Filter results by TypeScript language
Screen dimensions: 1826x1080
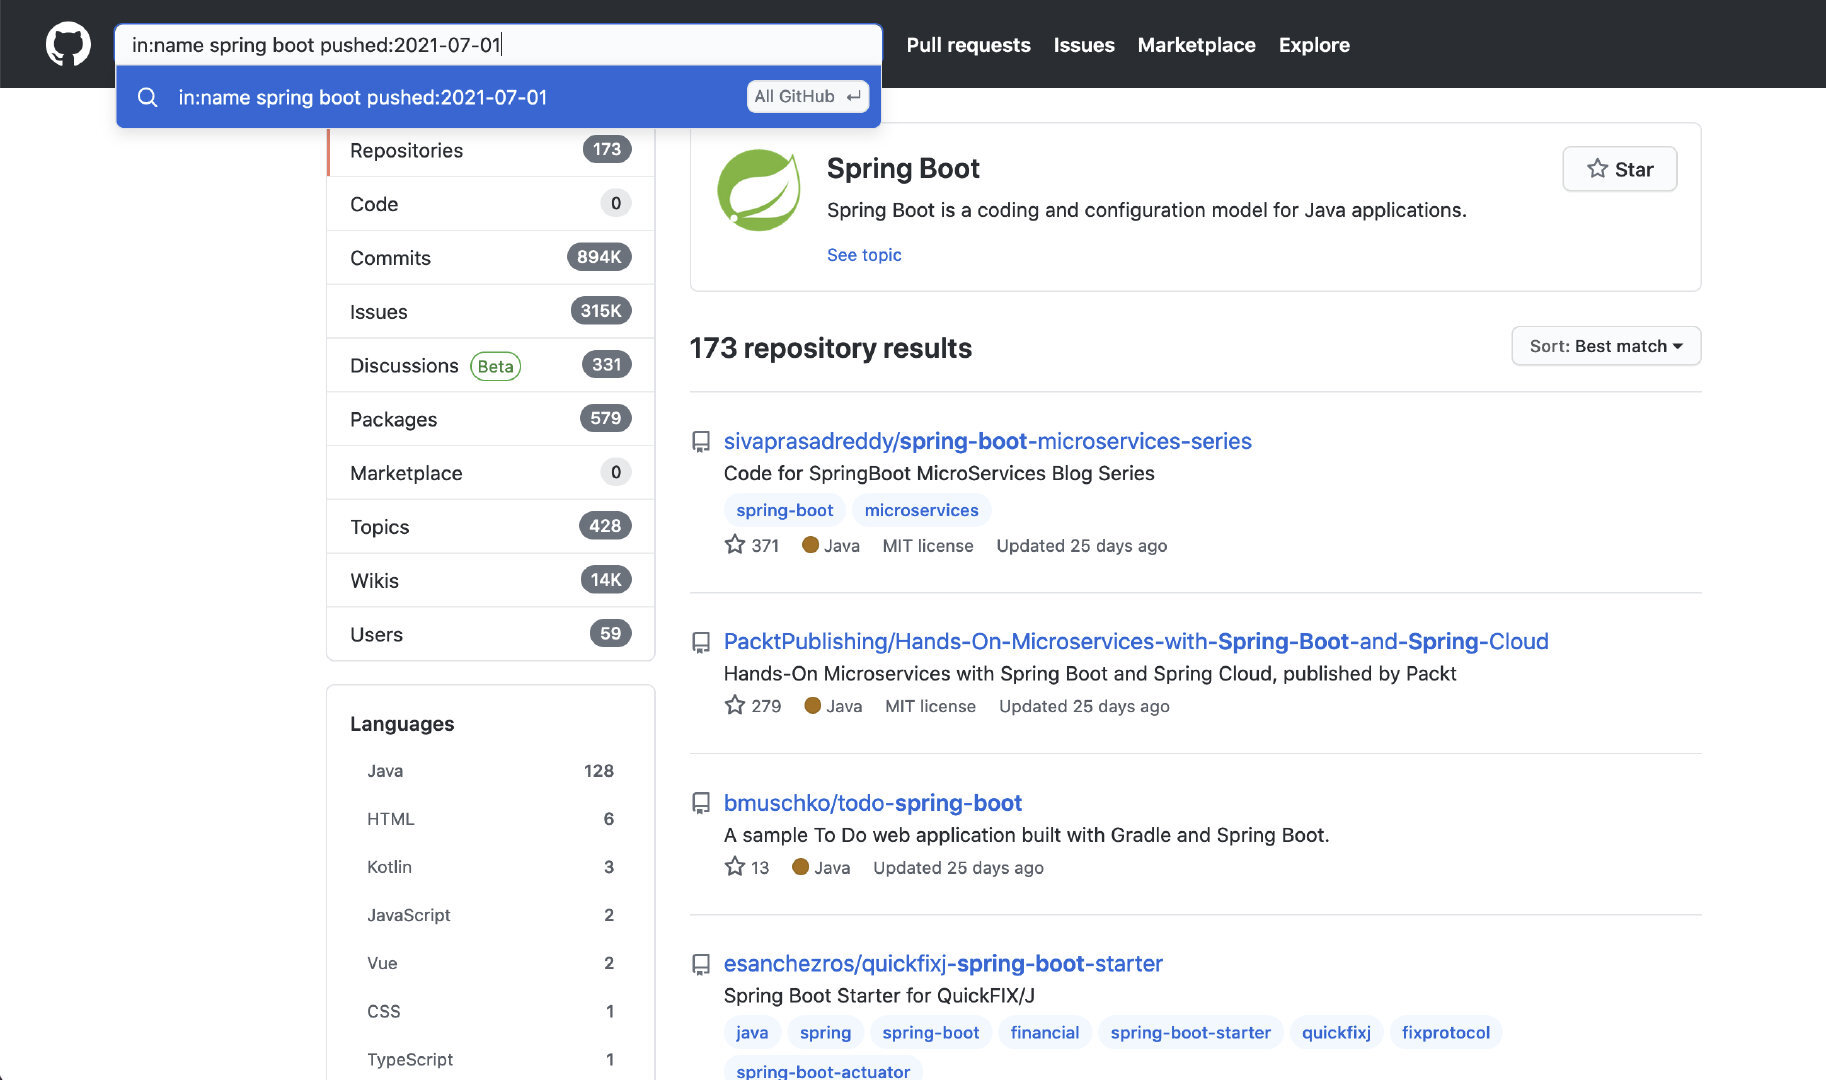click(490, 1059)
